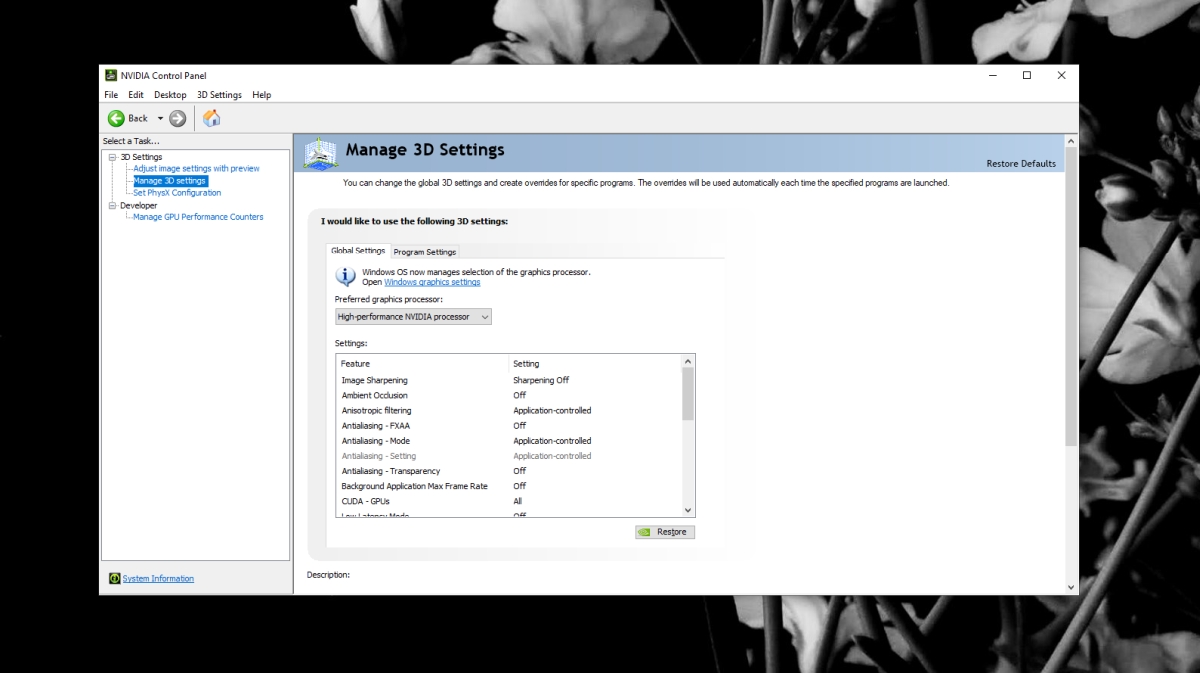Minimize the NVIDIA Control Panel window

click(x=992, y=75)
